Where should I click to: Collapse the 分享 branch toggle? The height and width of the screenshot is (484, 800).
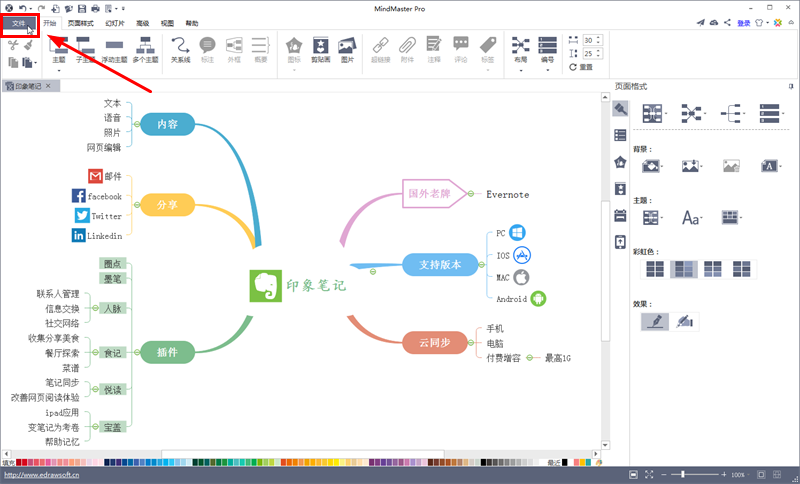(137, 205)
